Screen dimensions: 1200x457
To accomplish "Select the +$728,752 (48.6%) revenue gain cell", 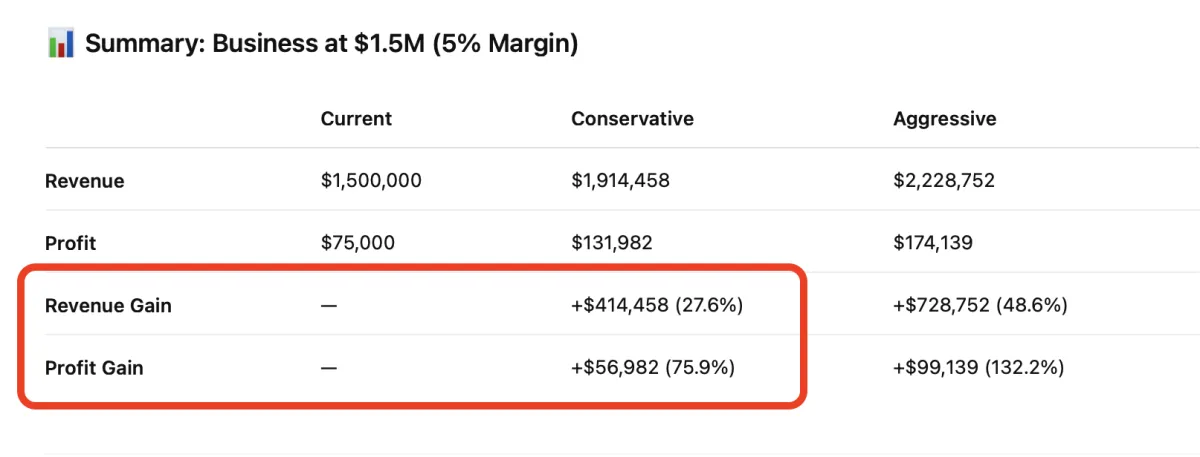I will click(x=980, y=306).
